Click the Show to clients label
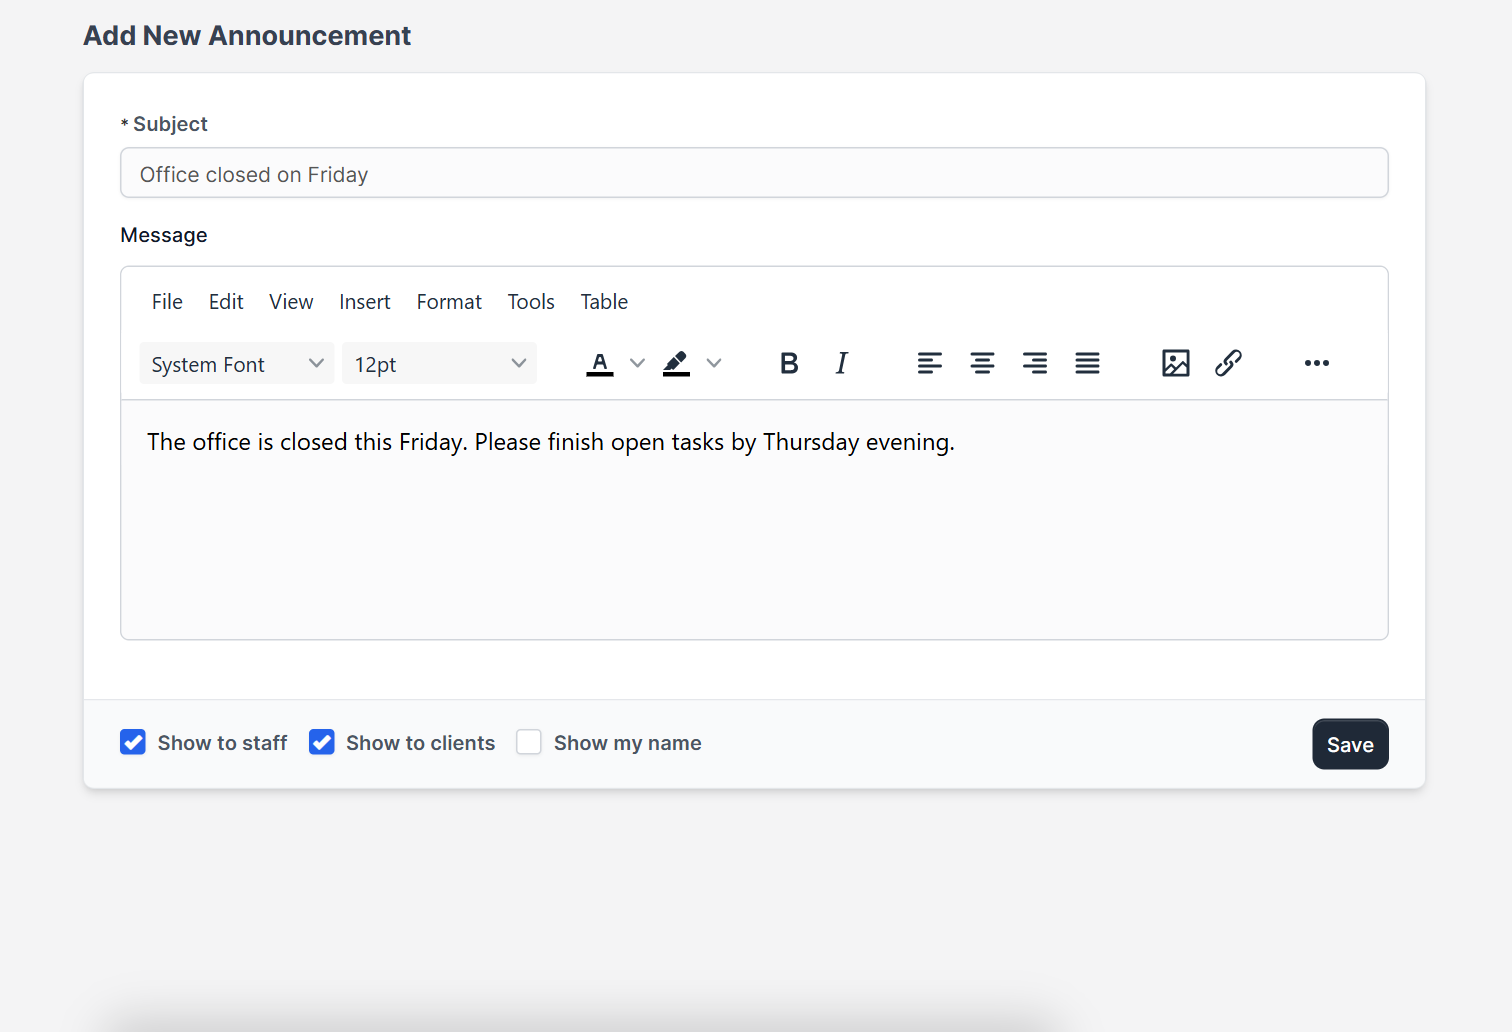Screen dimensions: 1512x1032 tap(420, 743)
